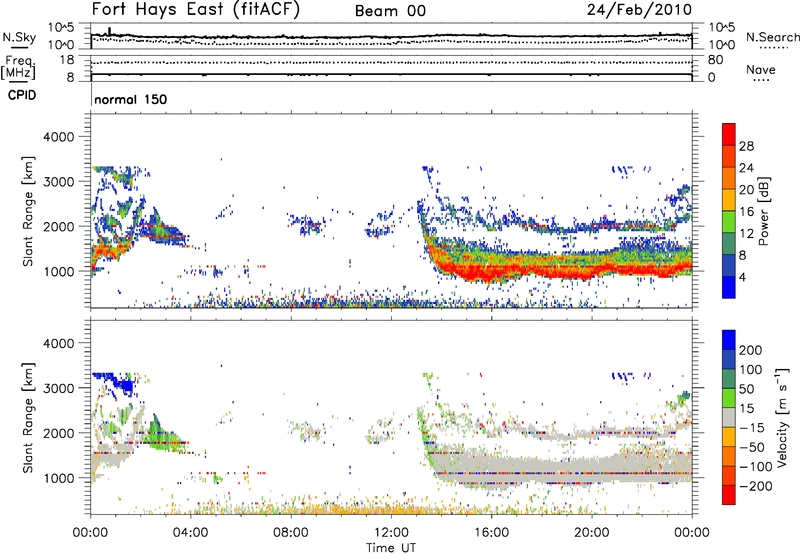Click the '4' Power colorbar label
Screen dimensions: 800x554
(742, 277)
